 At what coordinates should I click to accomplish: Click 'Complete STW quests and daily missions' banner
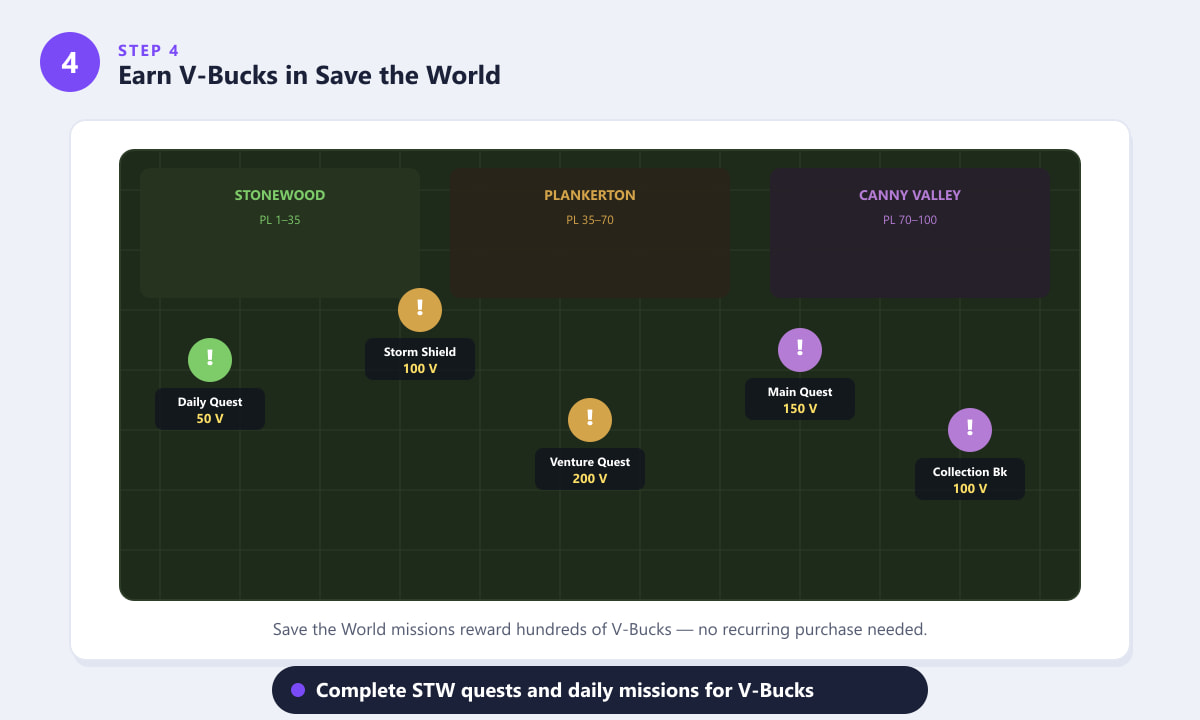pyautogui.click(x=600, y=690)
